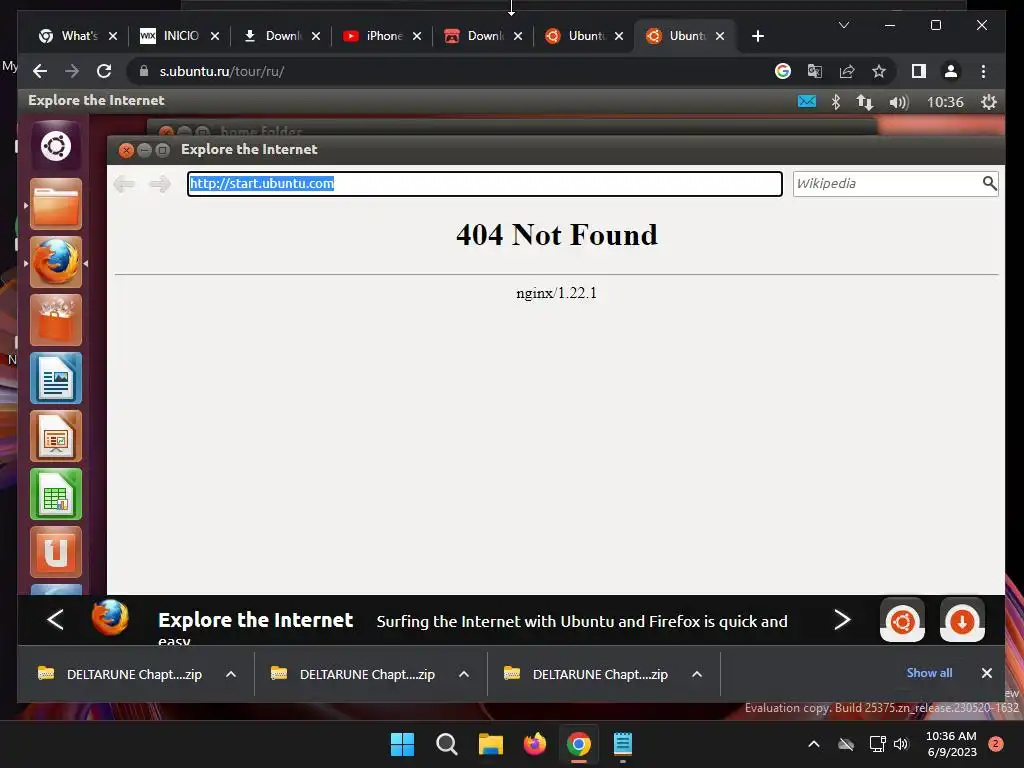
Task: Open LibreOffice Writer launcher icon
Action: 56,378
